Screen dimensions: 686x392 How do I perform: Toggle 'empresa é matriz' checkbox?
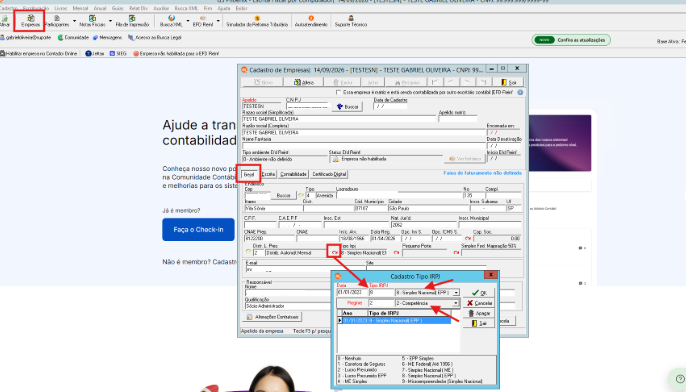[338, 92]
